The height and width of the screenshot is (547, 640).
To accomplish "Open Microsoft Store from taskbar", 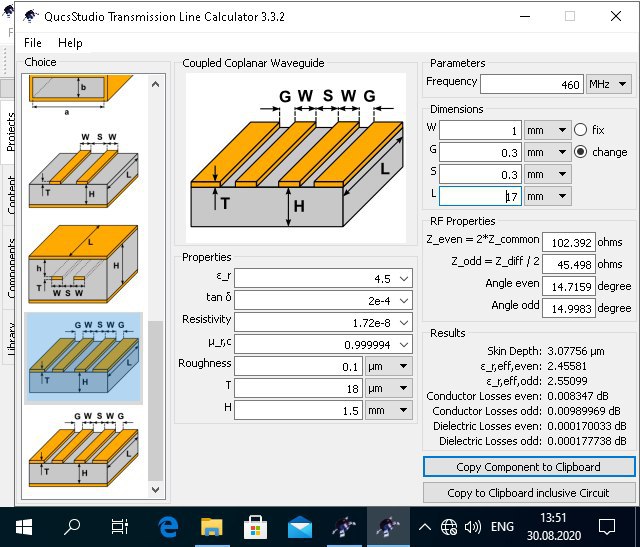I will pyautogui.click(x=256, y=527).
